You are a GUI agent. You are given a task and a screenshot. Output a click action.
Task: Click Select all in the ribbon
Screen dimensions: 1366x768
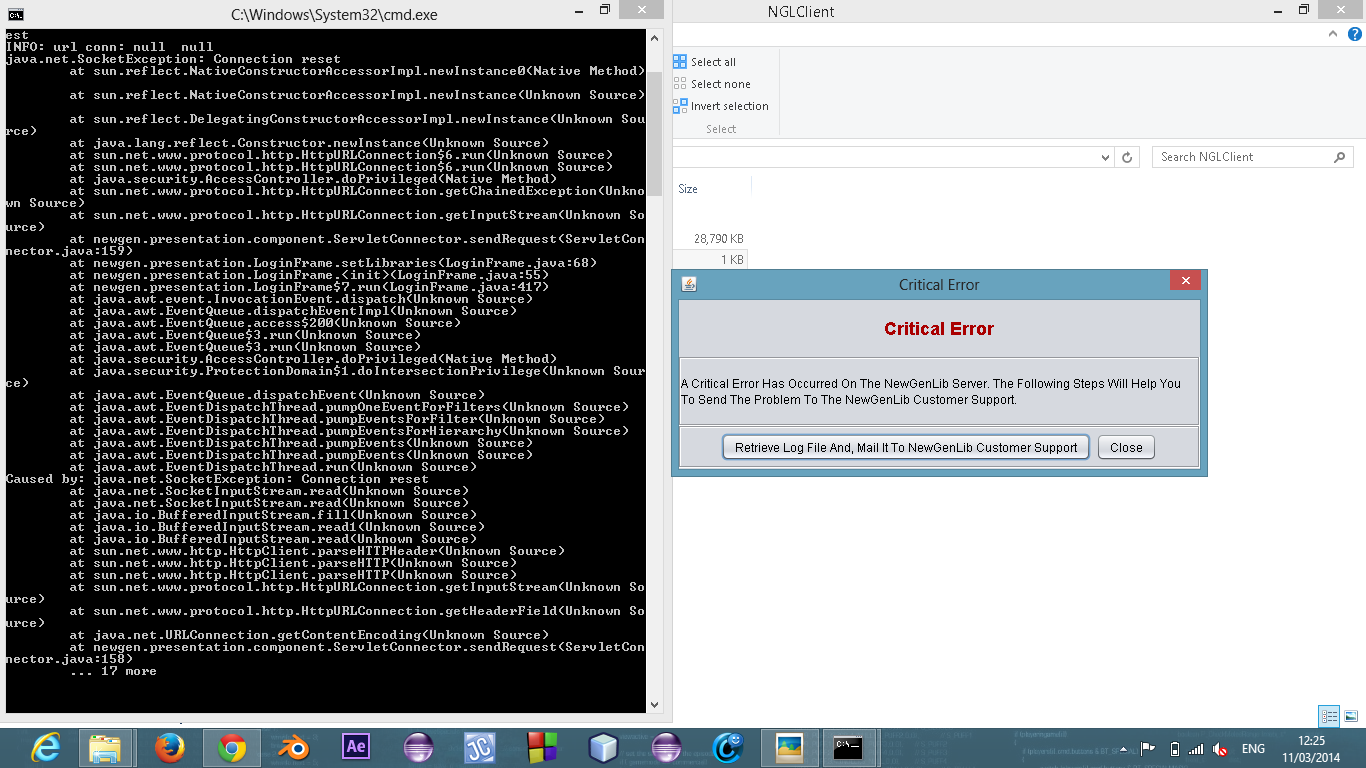point(712,62)
